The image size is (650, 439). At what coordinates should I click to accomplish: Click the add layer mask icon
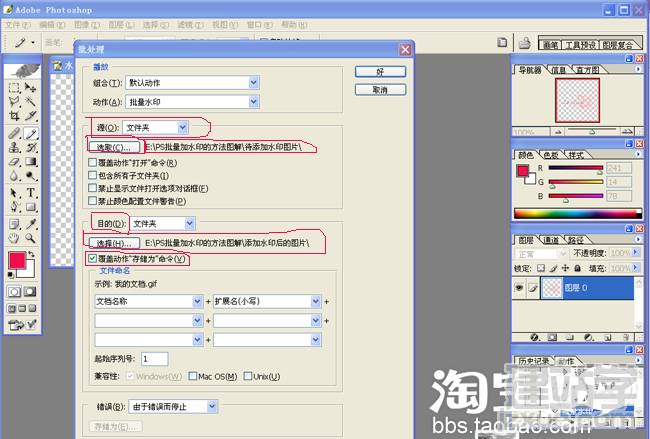(x=552, y=337)
